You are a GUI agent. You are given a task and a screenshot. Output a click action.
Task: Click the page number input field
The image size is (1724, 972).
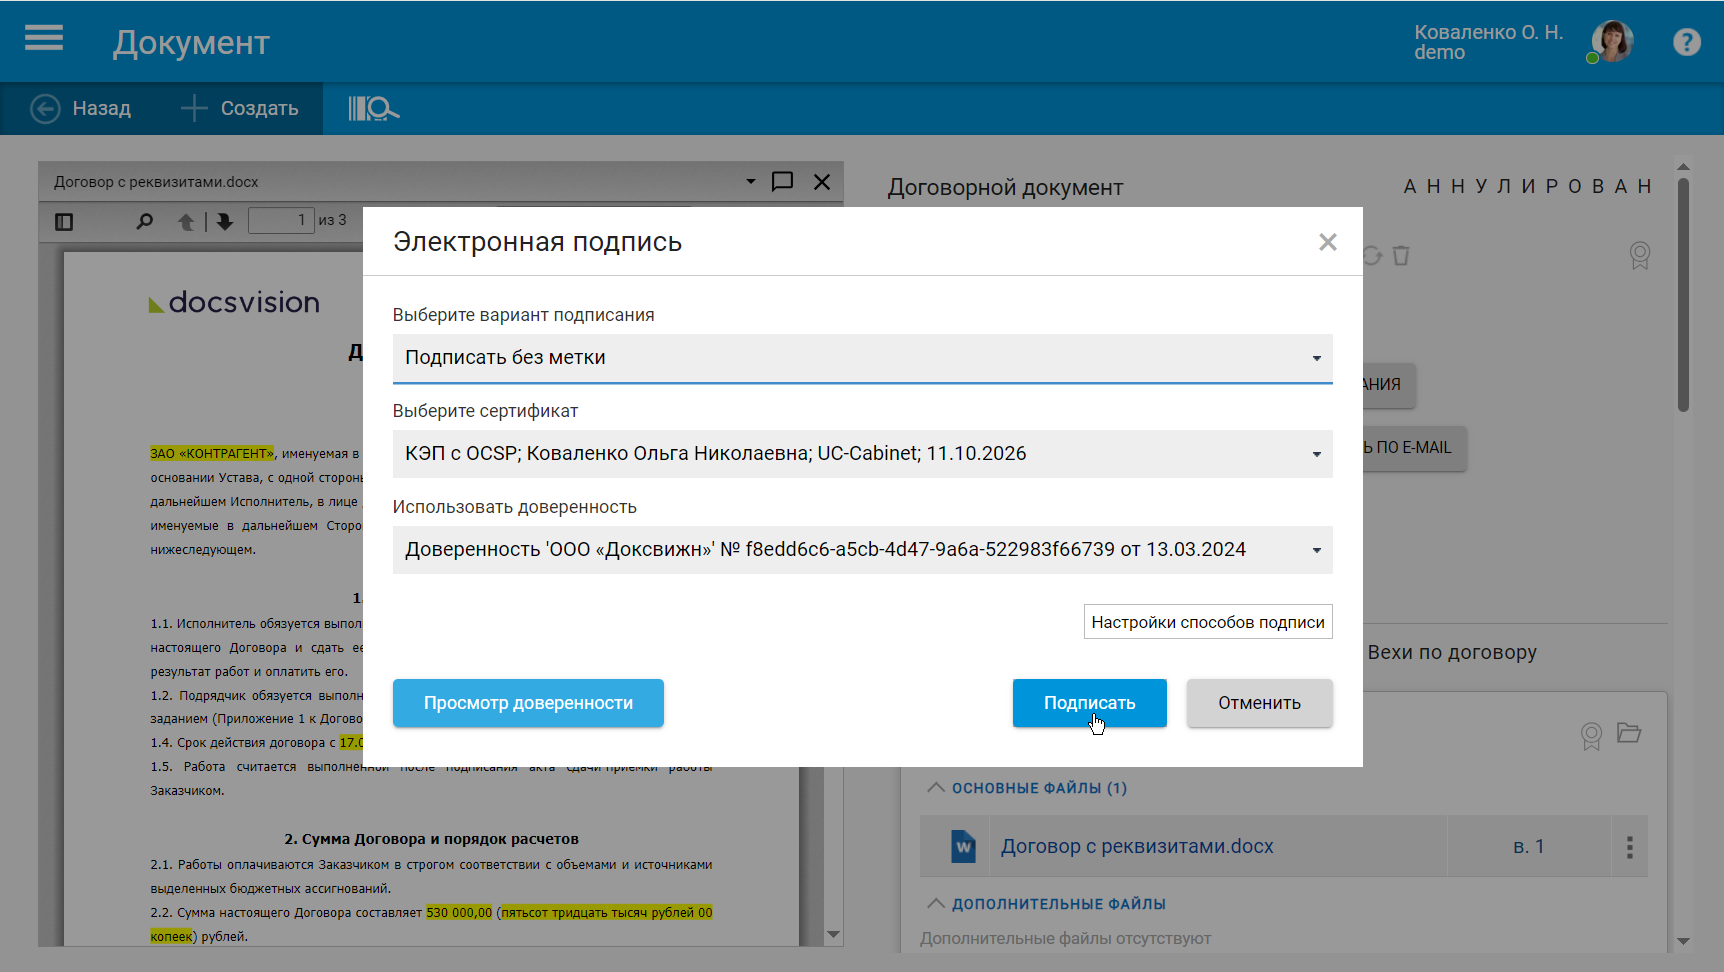[x=280, y=220]
